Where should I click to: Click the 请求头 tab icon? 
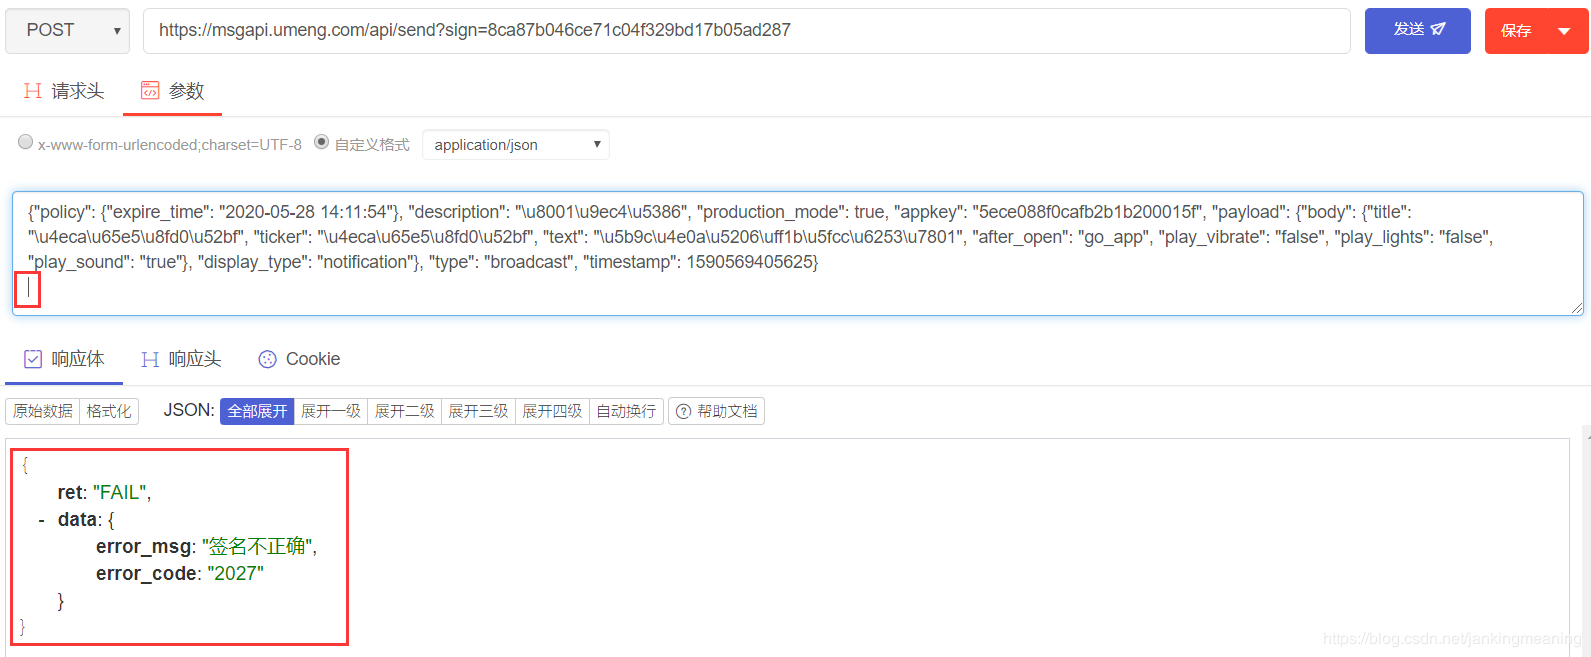coord(33,91)
